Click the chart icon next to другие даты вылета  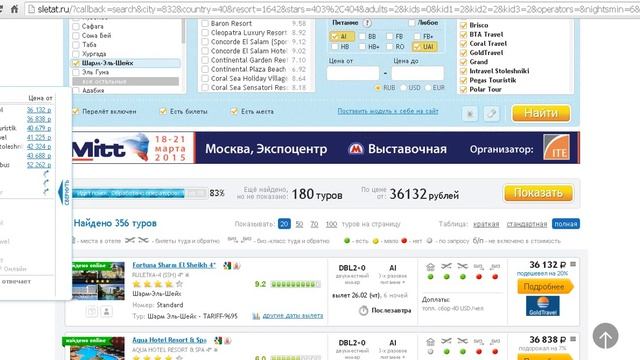256,316
